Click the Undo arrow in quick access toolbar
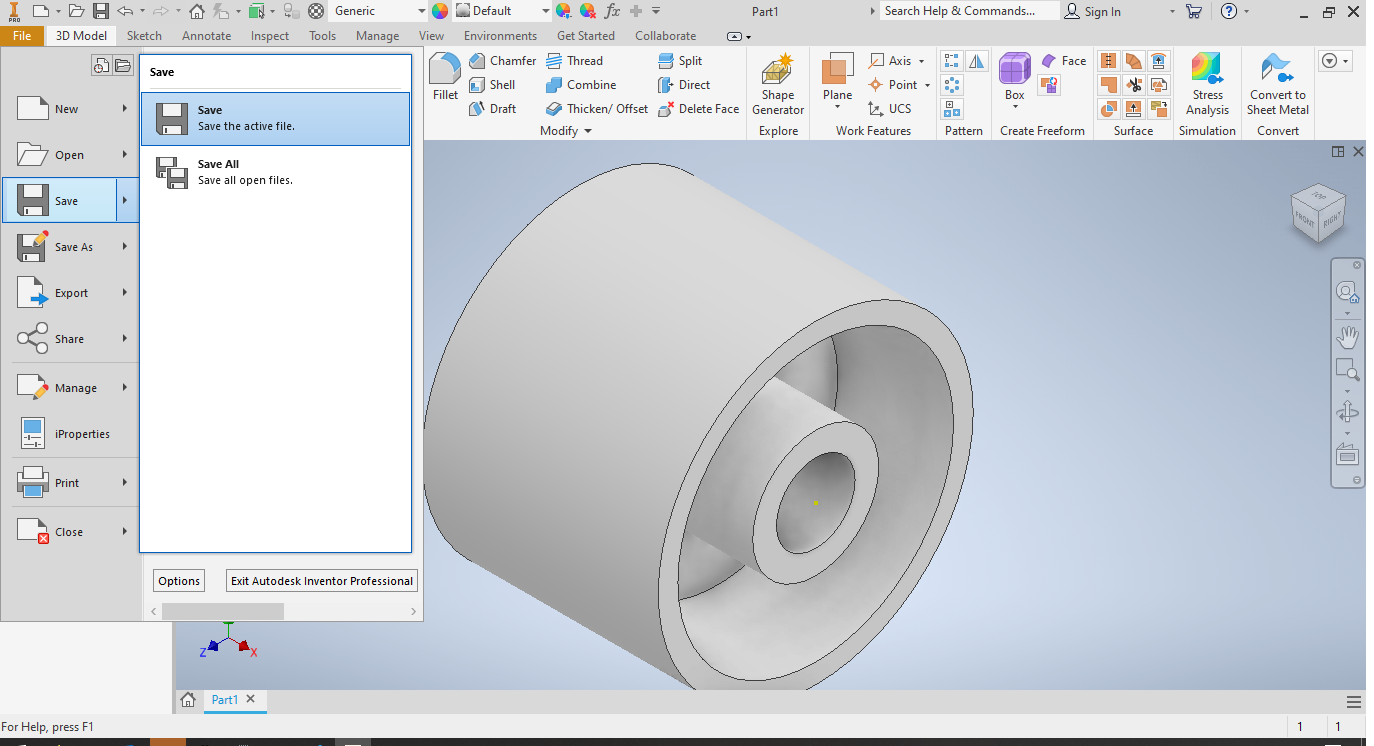 pos(125,11)
